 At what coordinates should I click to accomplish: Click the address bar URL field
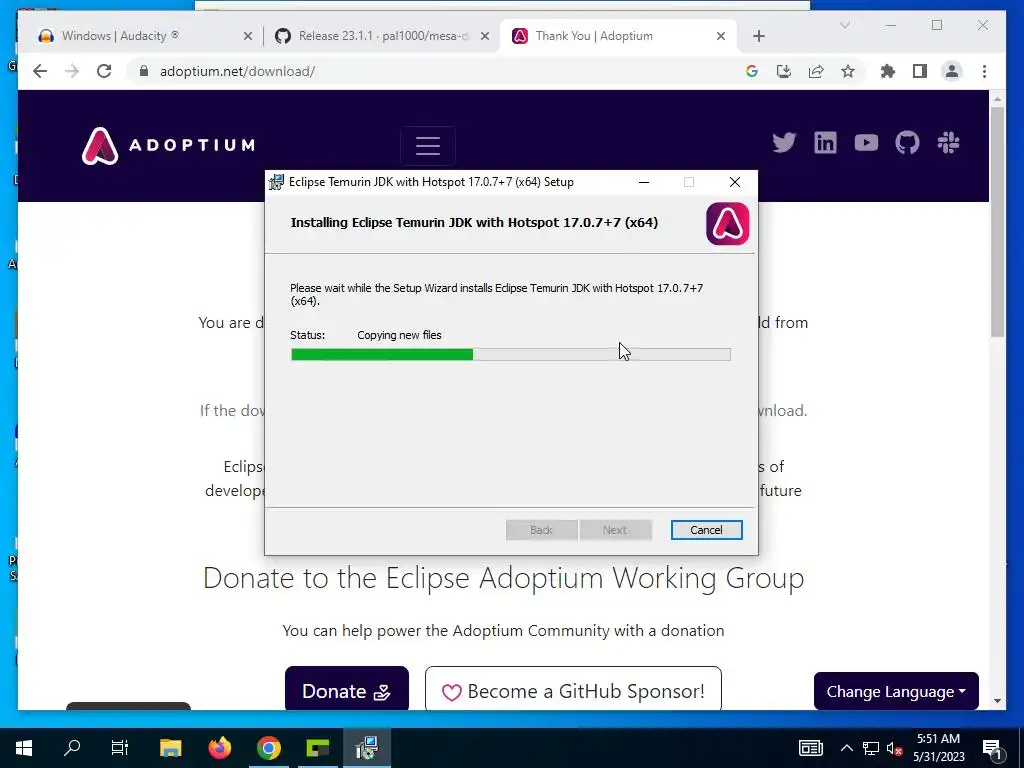(438, 71)
